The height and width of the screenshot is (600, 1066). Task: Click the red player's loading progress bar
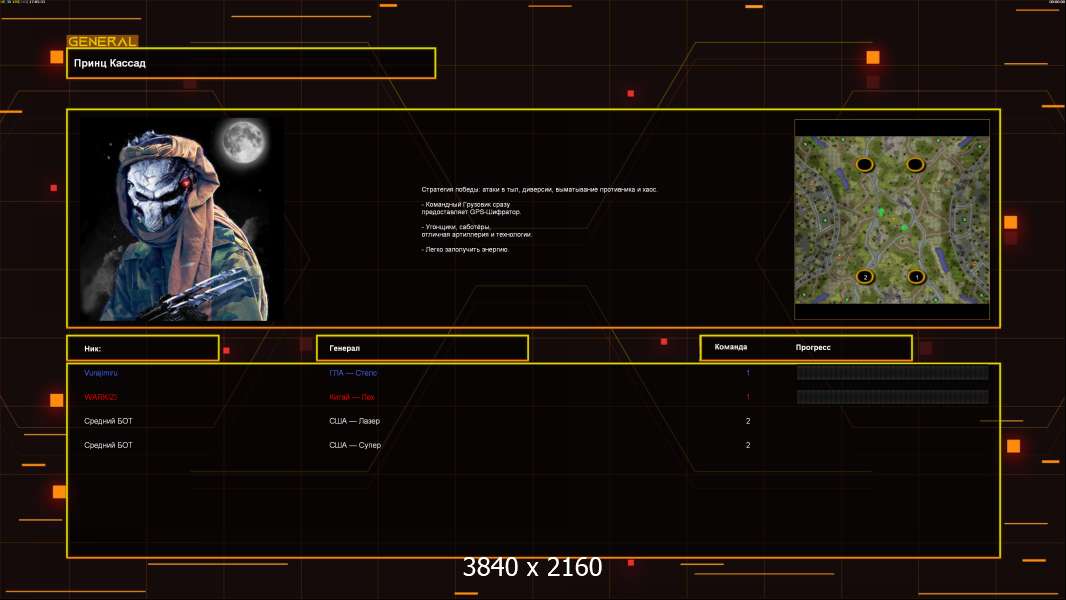click(893, 397)
